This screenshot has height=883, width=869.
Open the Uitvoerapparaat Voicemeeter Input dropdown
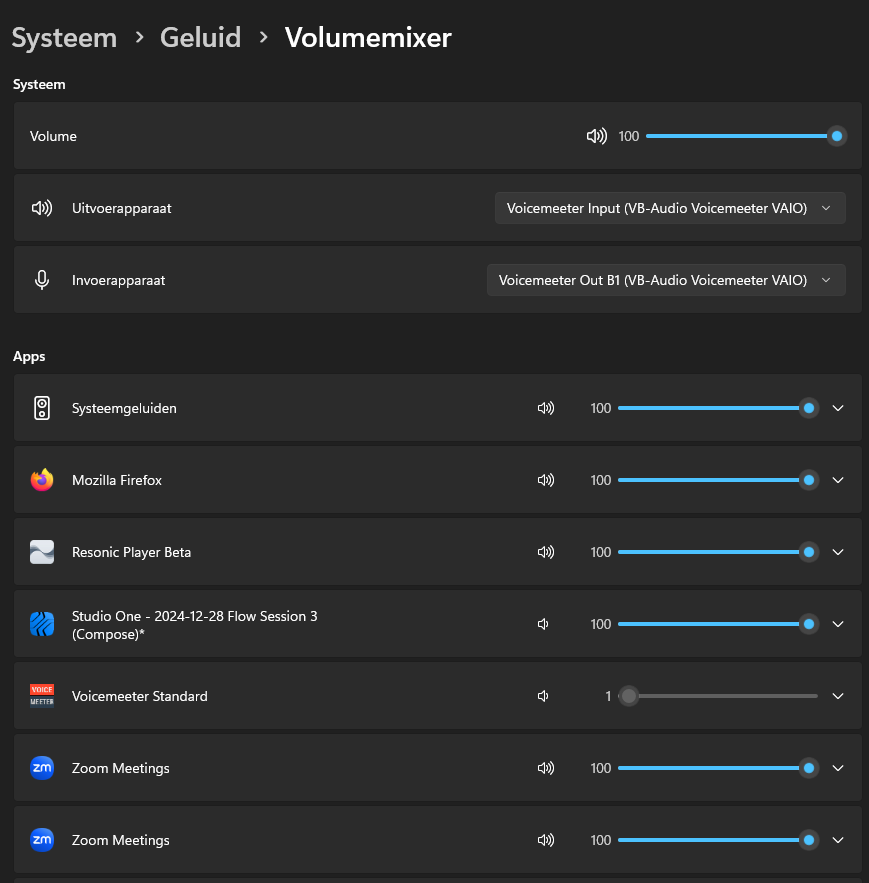(670, 208)
